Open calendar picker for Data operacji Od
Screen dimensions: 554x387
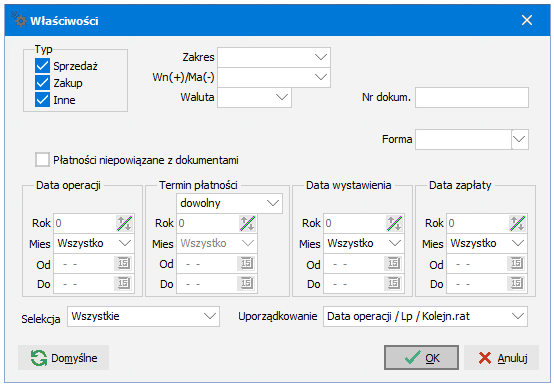pos(123,263)
